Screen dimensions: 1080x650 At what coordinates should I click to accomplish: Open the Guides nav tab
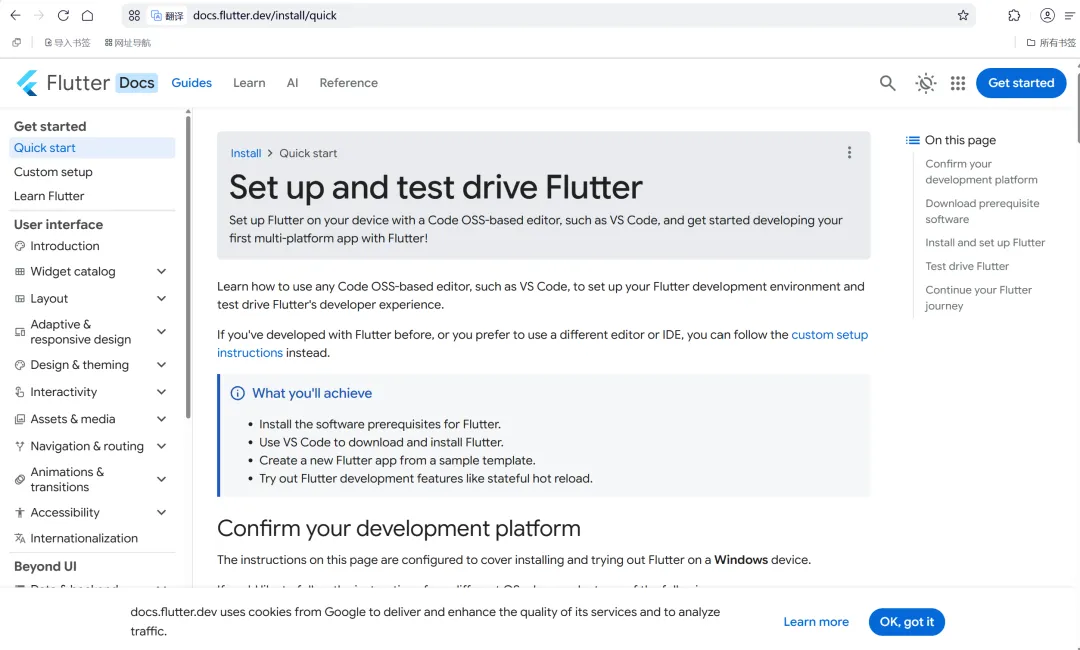point(191,83)
